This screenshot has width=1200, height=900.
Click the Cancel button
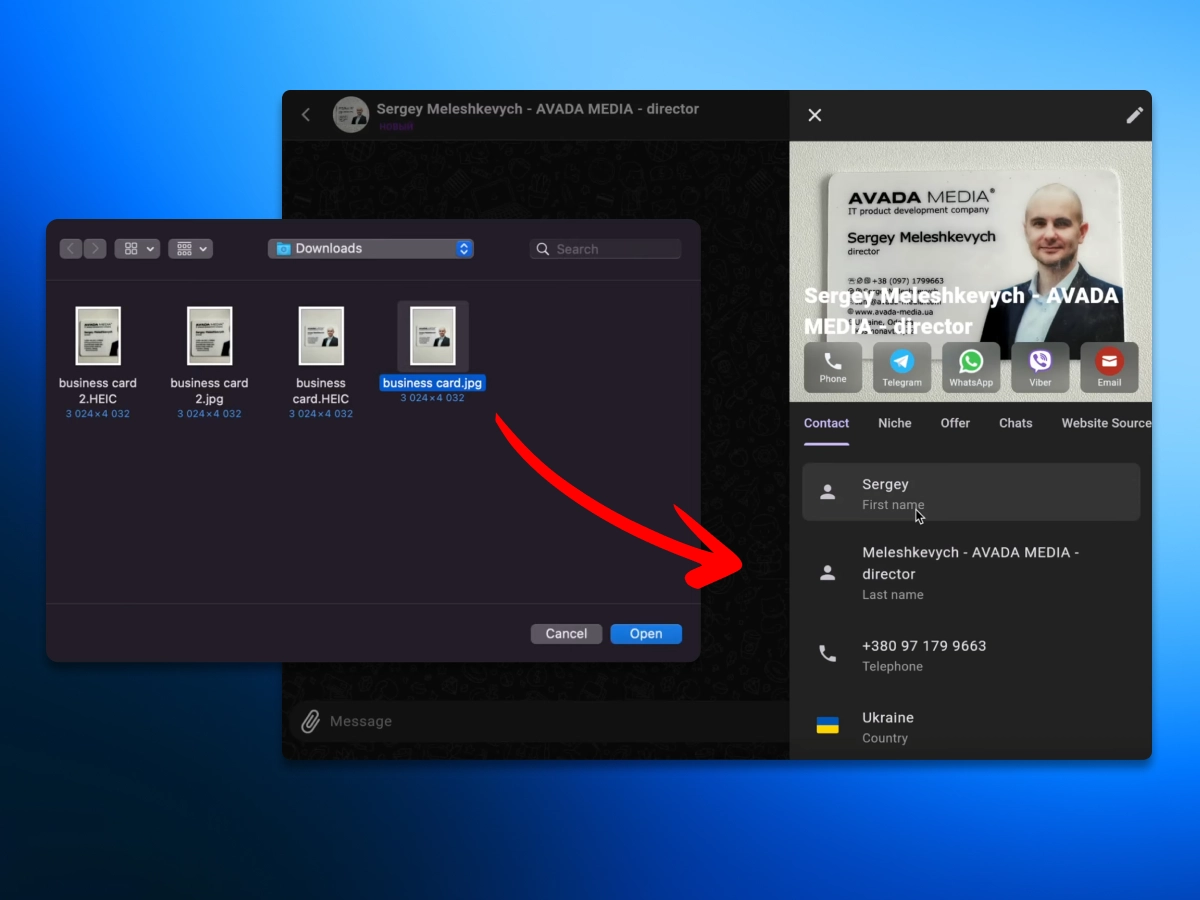[566, 634]
